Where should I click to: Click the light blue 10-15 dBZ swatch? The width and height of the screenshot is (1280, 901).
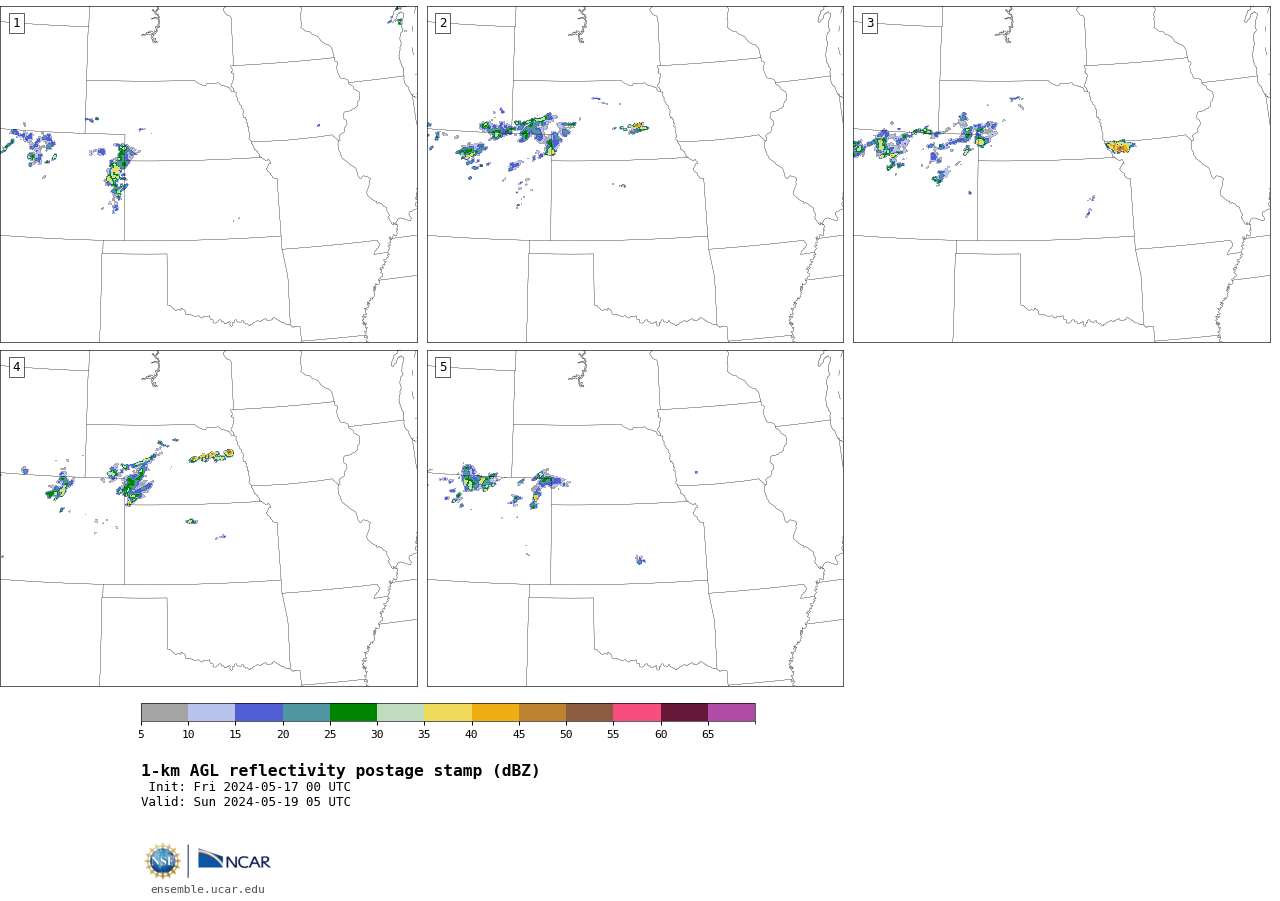(211, 713)
